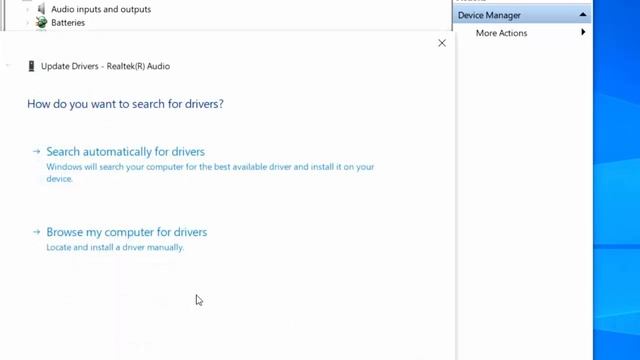The height and width of the screenshot is (360, 640).
Task: Click the Device Manager header in the Actions pane
Action: [522, 15]
